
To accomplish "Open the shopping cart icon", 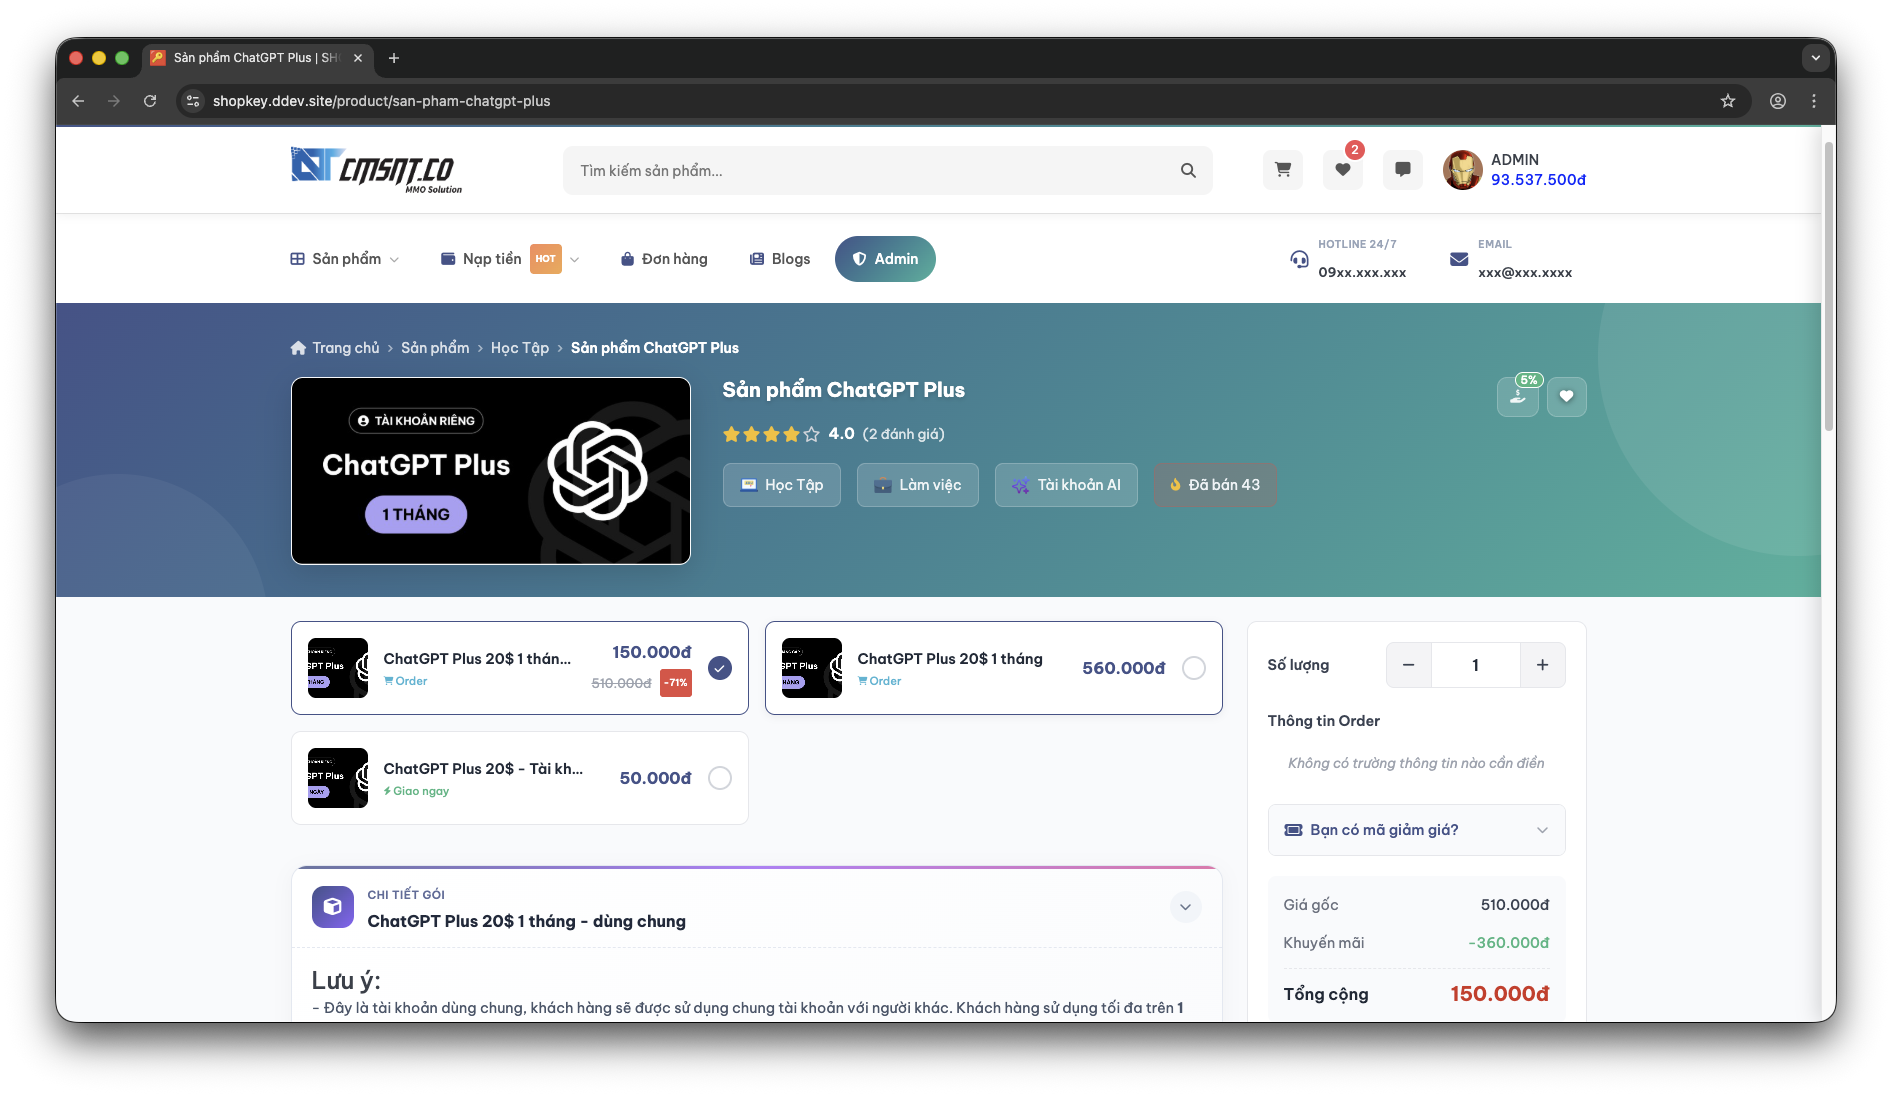I will coord(1282,170).
